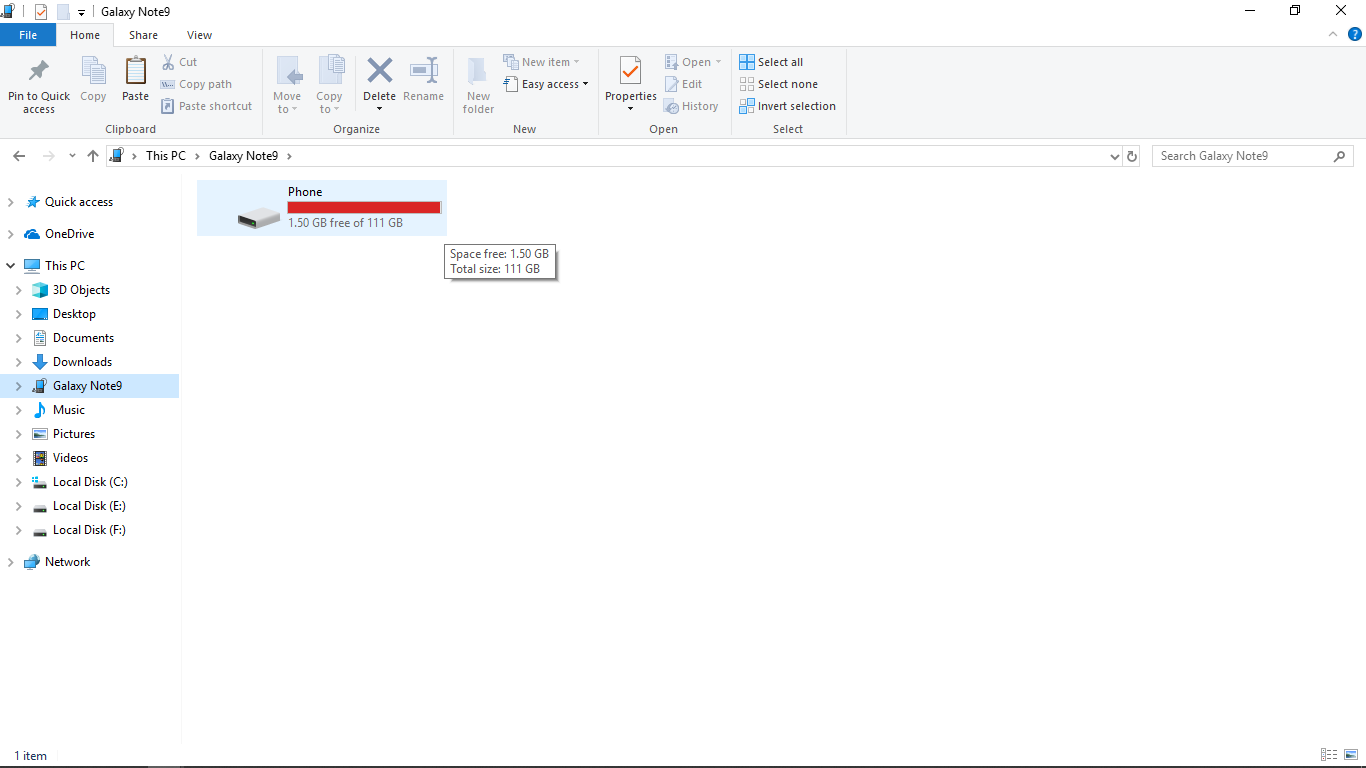Image resolution: width=1366 pixels, height=768 pixels.
Task: Open the Properties checkmark icon
Action: coord(630,71)
